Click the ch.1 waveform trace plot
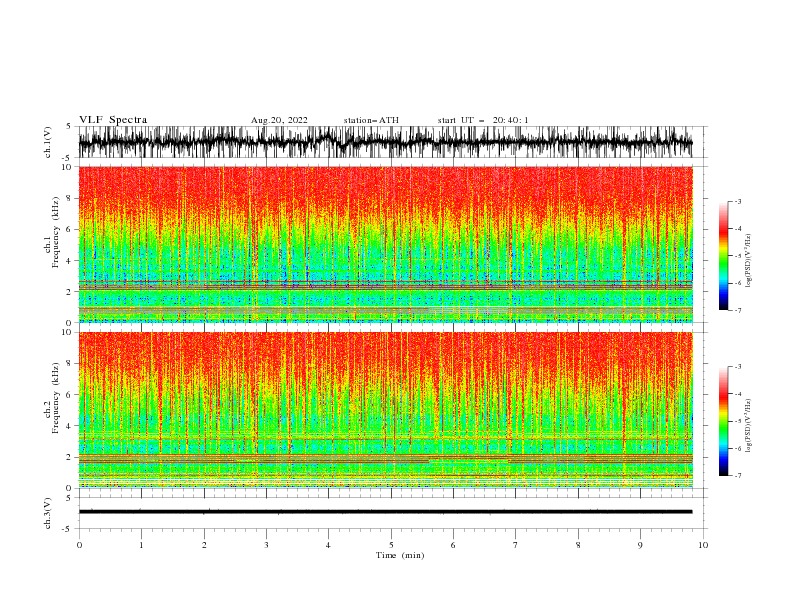 coord(385,142)
